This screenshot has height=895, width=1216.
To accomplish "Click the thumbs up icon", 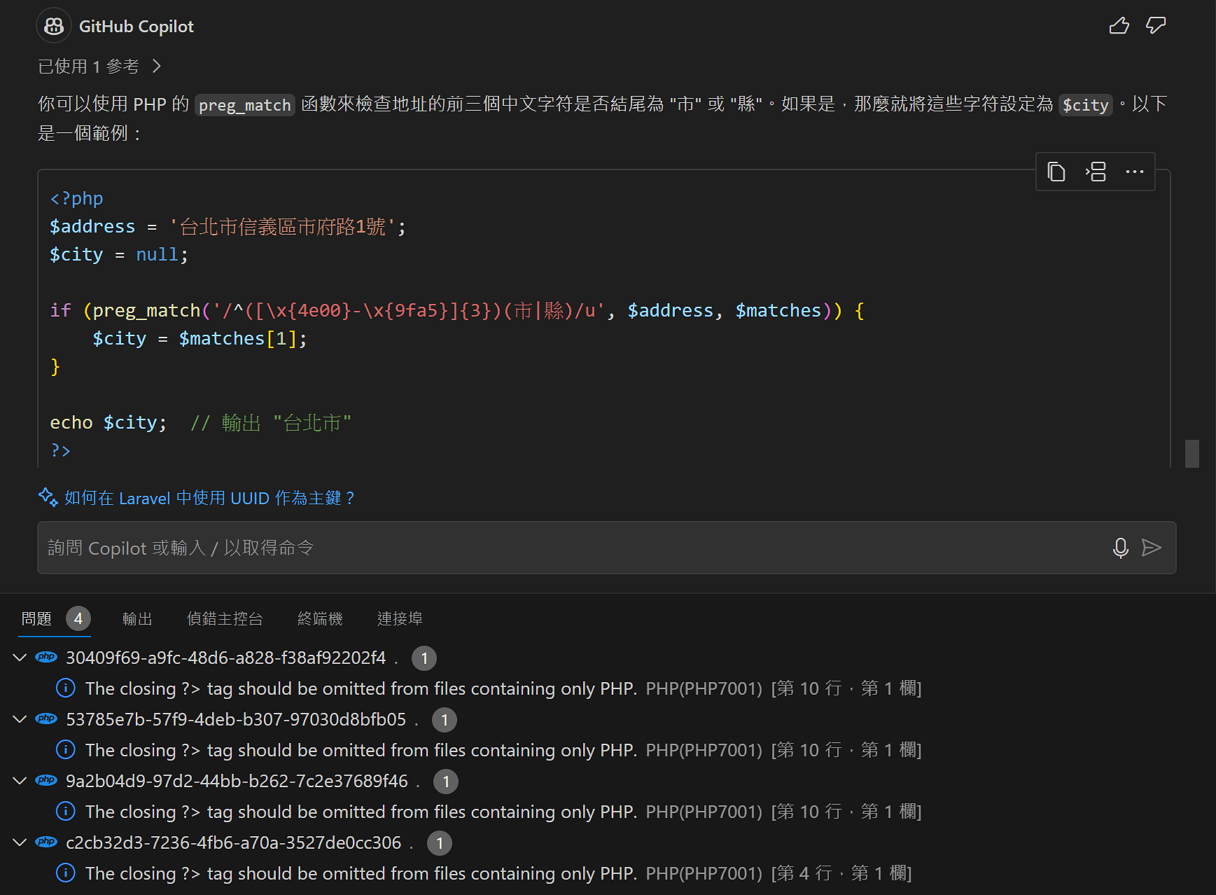I will (x=1119, y=26).
